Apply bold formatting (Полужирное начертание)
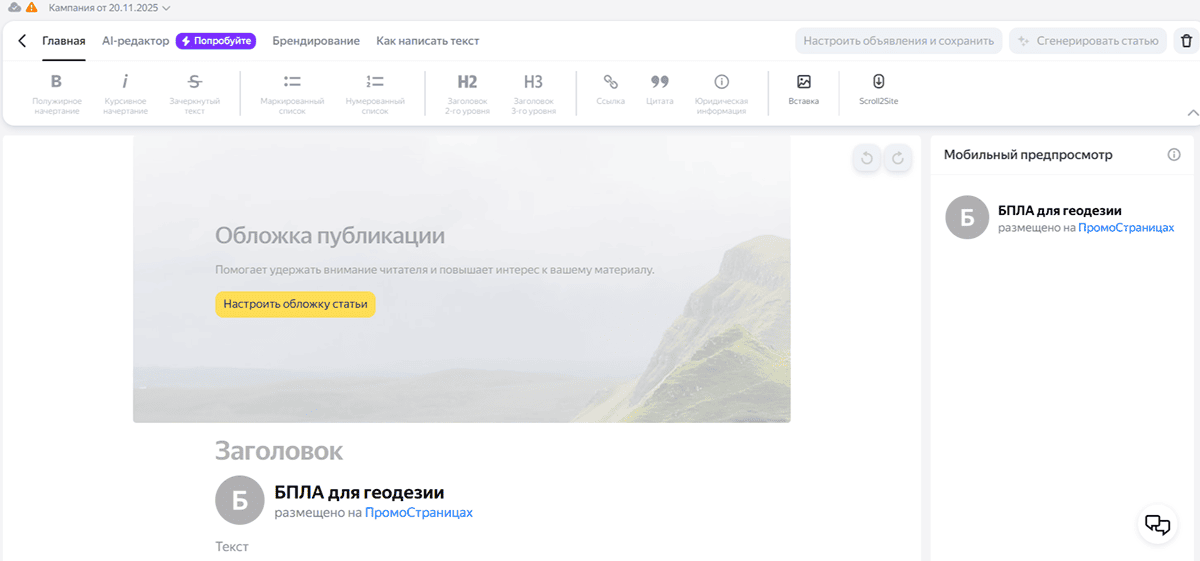 tap(56, 93)
